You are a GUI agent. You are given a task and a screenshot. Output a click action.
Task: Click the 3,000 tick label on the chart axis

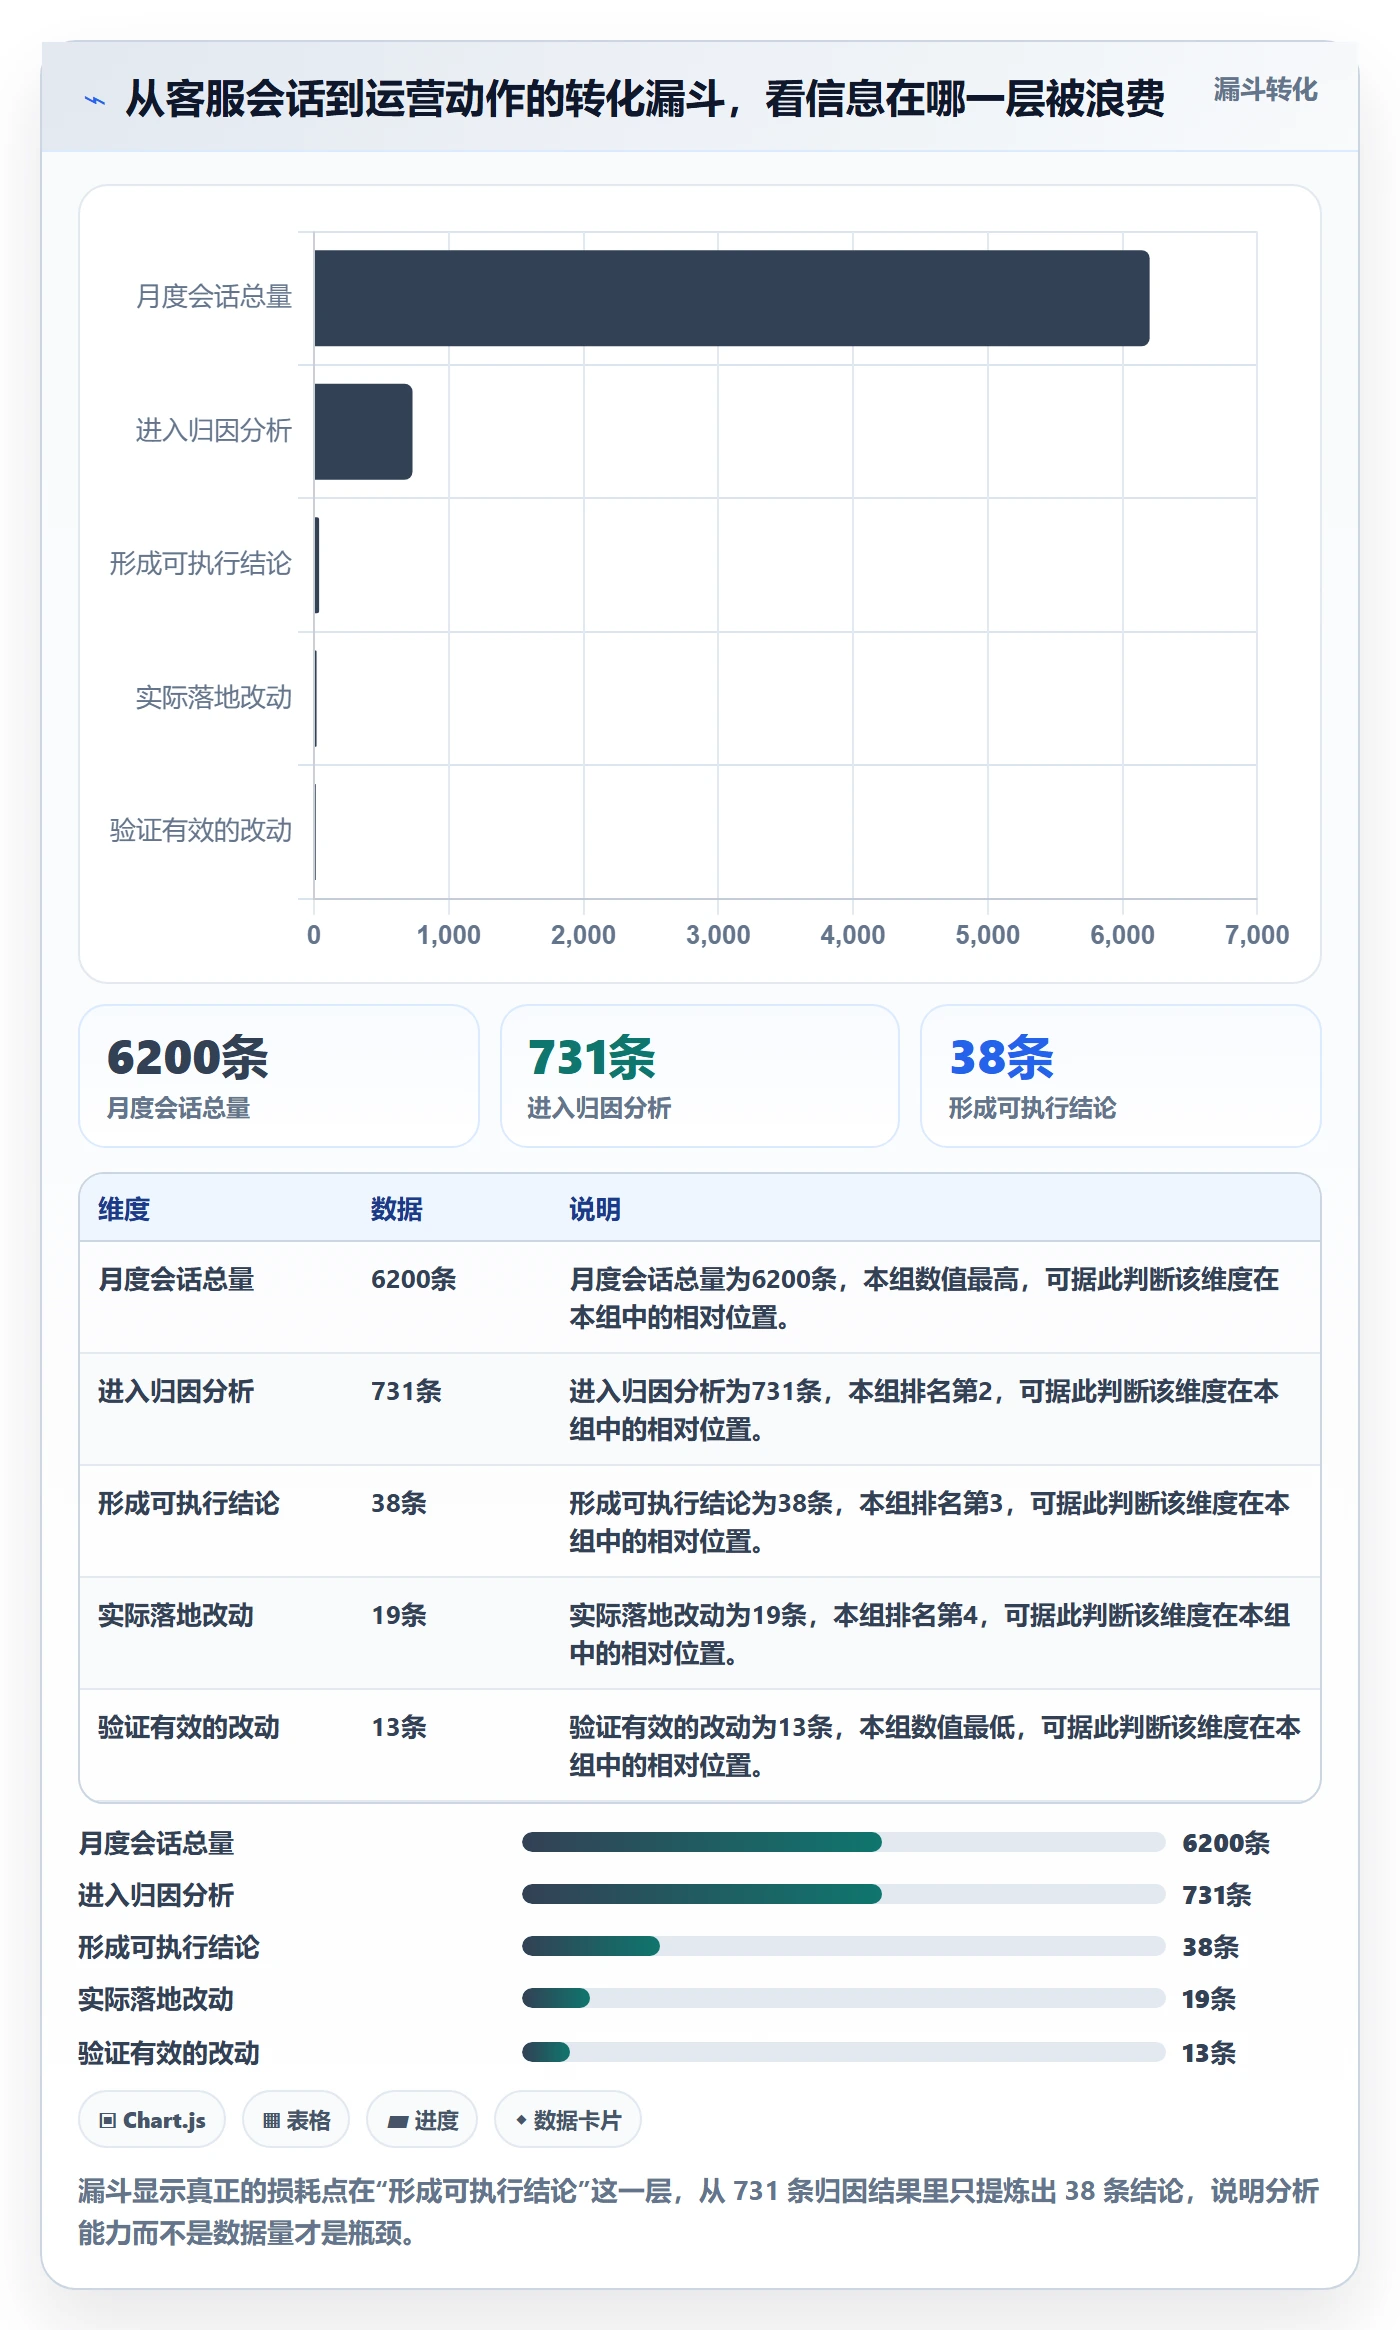tap(718, 935)
